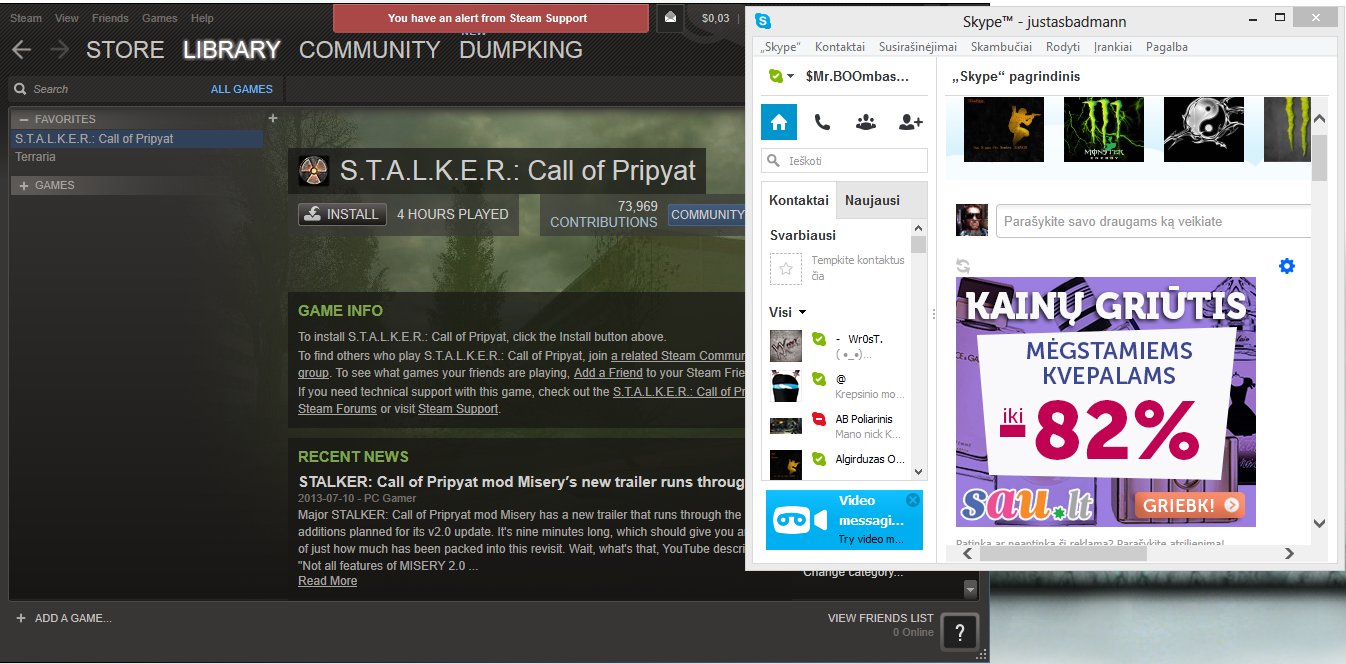
Task: Click the favorites star placeholder in Skype
Action: coord(786,268)
